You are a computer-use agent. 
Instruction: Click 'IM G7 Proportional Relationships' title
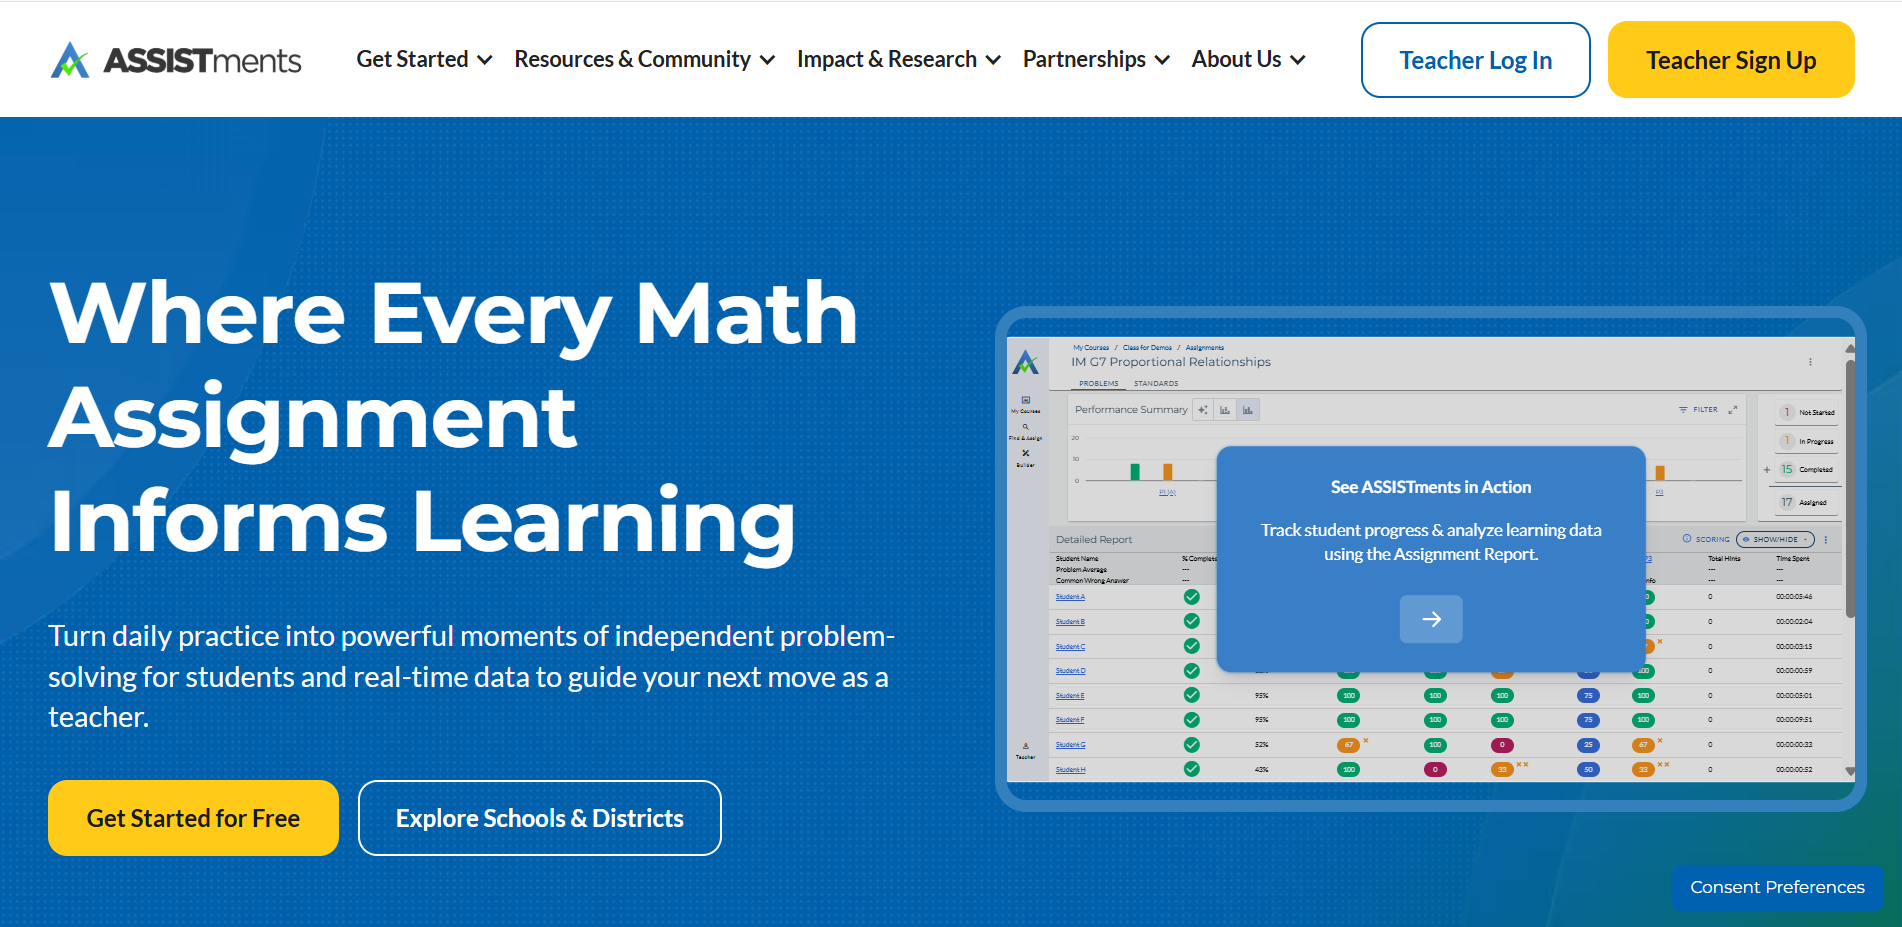1171,362
